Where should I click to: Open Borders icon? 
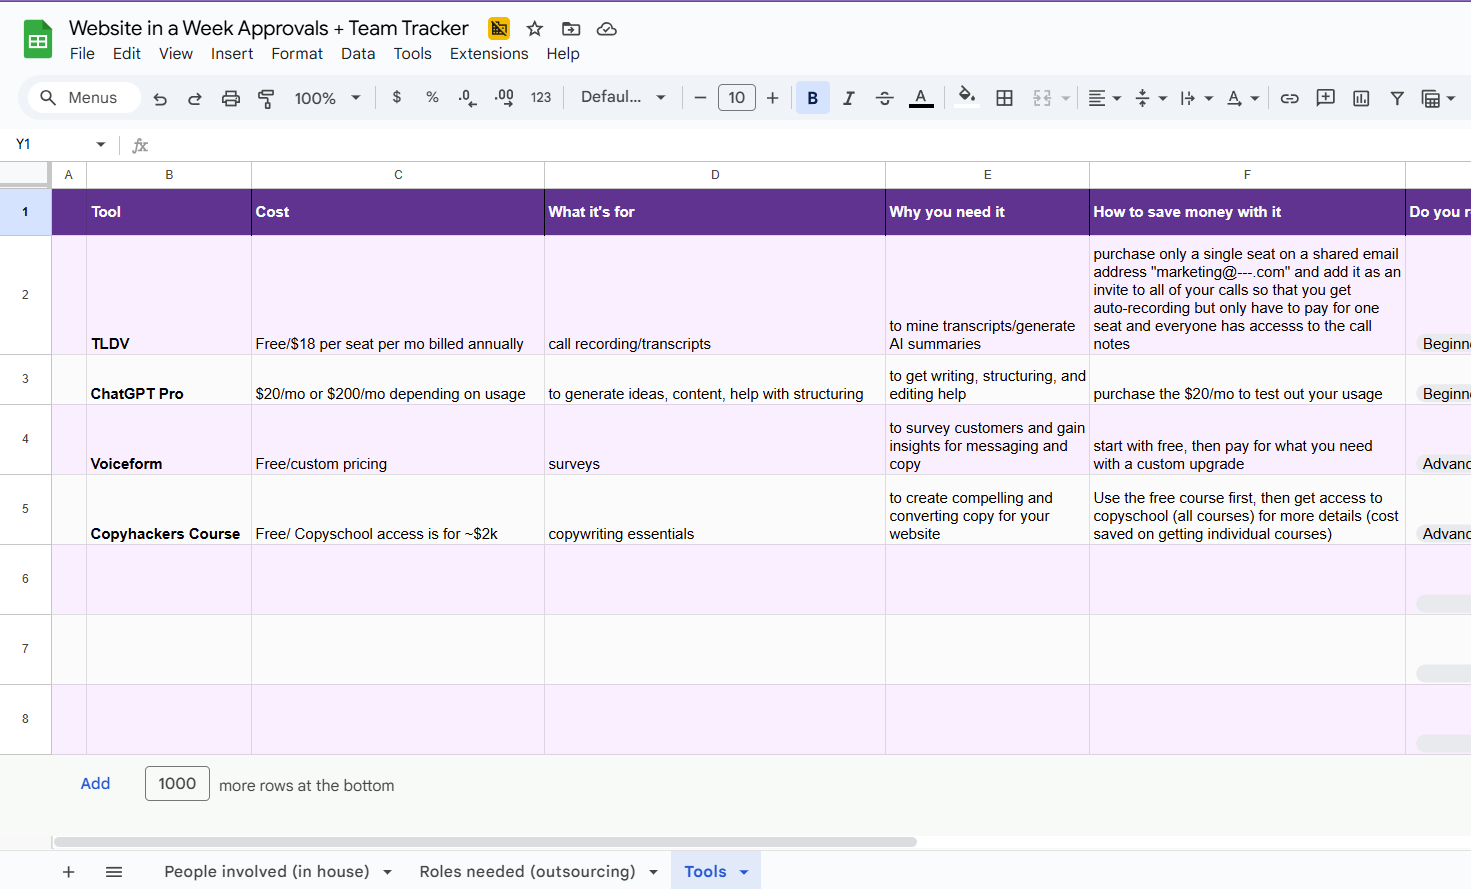(1005, 97)
